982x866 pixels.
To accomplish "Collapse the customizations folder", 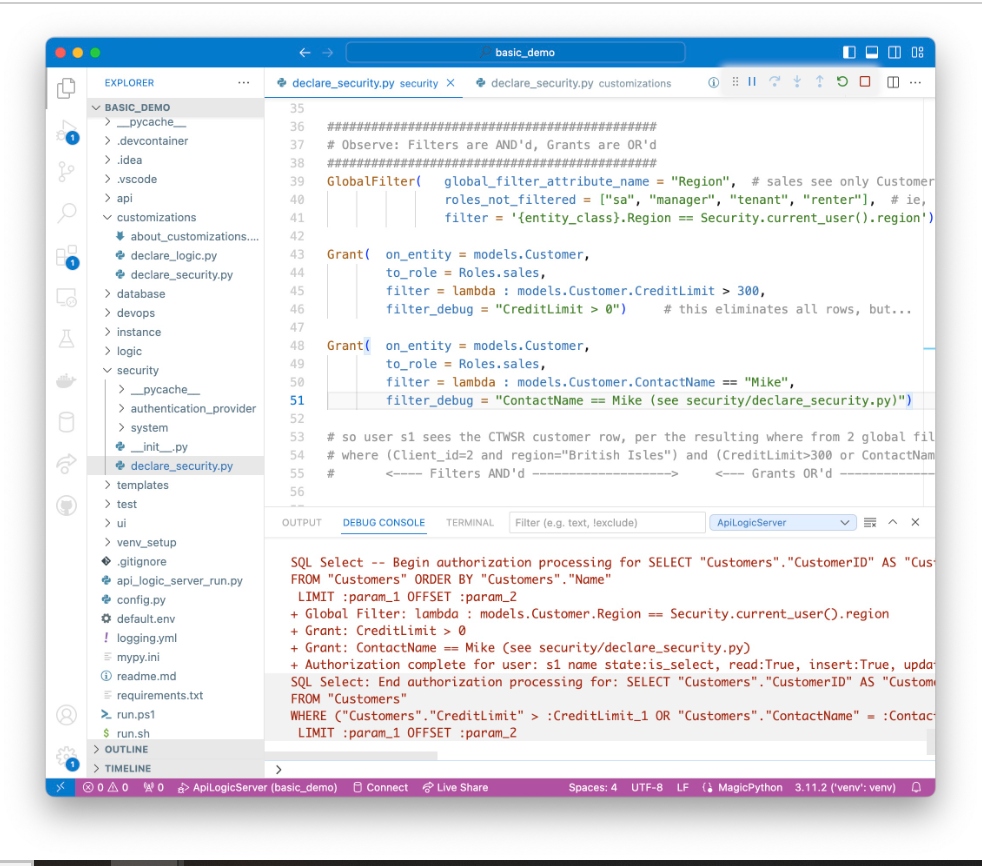I will 156,217.
